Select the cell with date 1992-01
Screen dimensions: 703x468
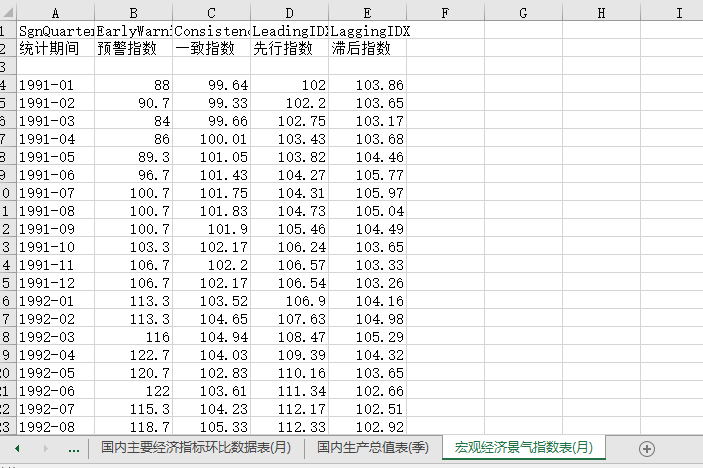[x=56, y=300]
